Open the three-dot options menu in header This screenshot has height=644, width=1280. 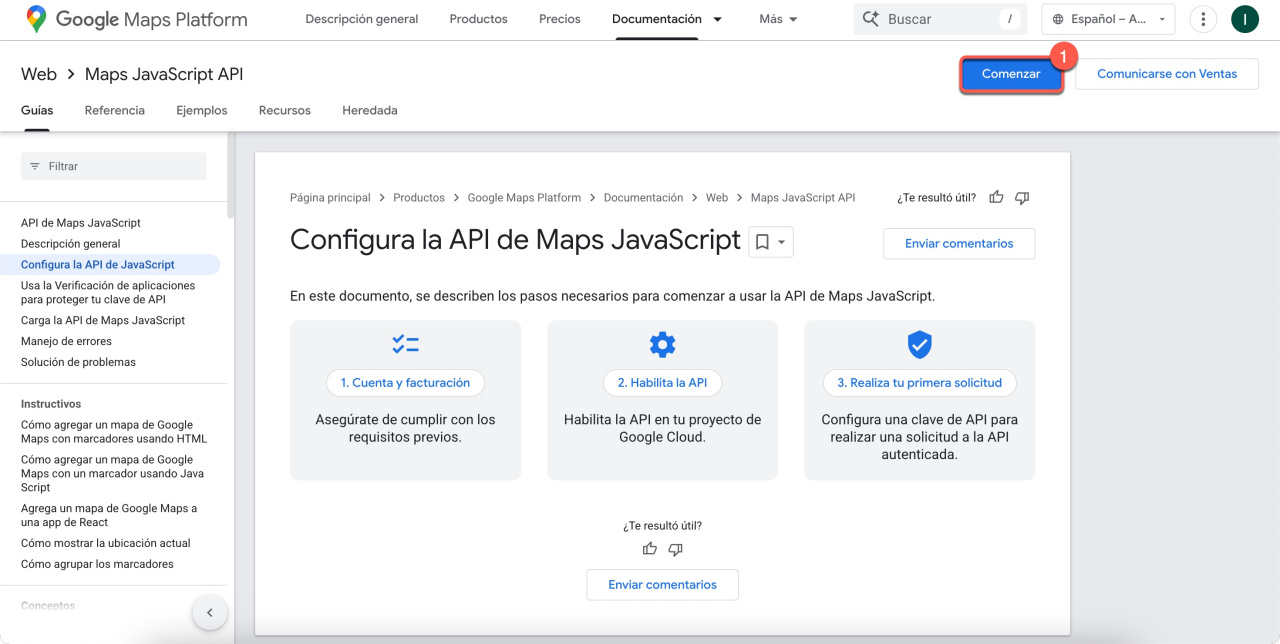(x=1203, y=19)
